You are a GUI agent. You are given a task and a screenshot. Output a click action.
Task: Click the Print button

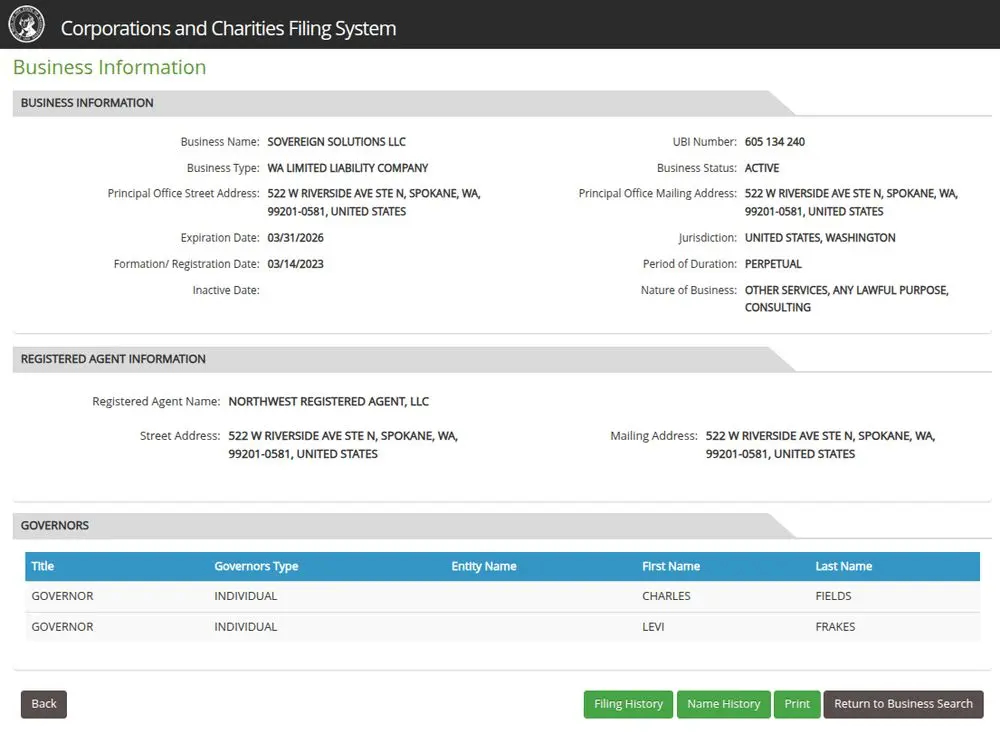coord(797,704)
